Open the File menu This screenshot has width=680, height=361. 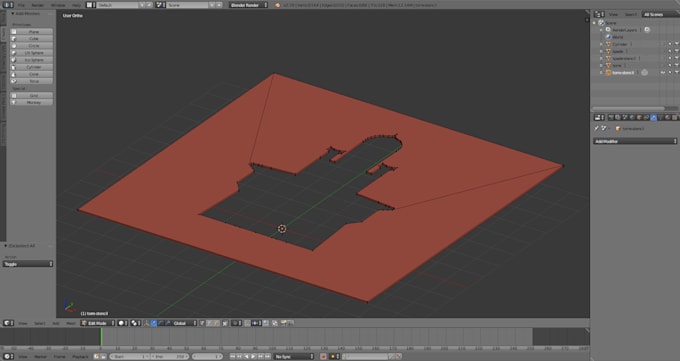21,5
